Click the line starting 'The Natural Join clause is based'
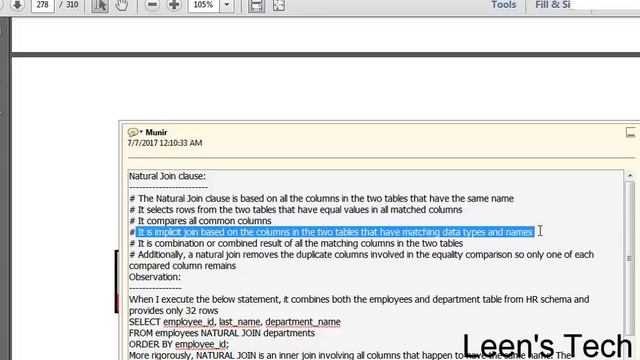Screen dimensions: 640x360 tap(322, 198)
